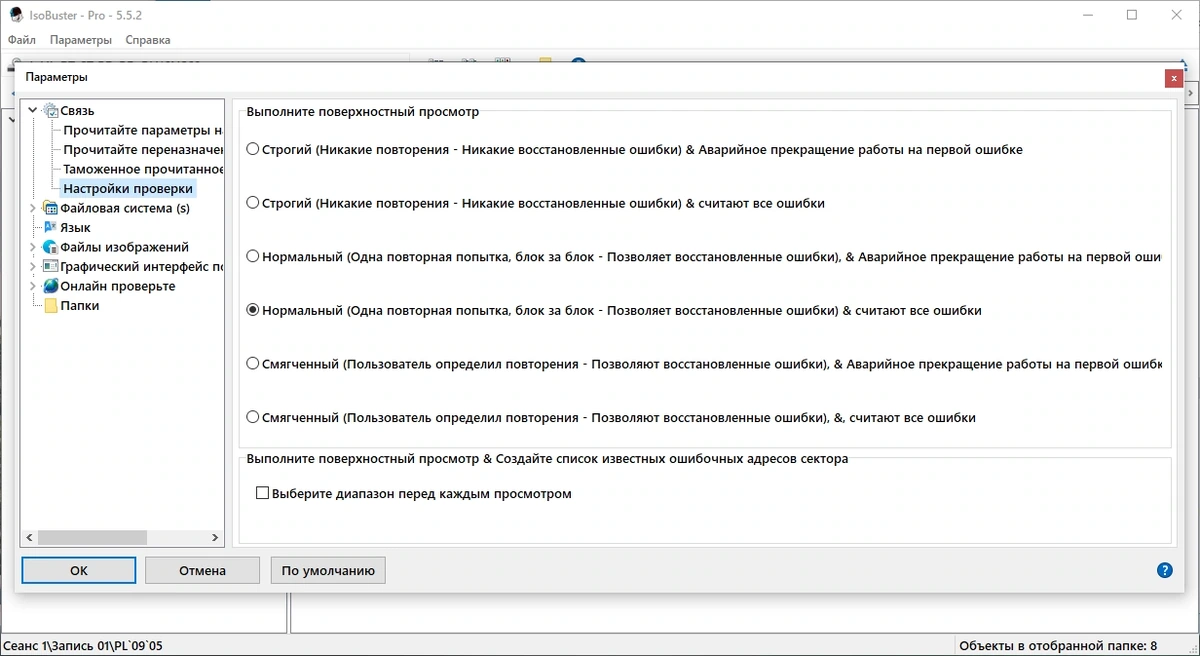
Task: Expand the Файлы изображений node
Action: (x=33, y=247)
